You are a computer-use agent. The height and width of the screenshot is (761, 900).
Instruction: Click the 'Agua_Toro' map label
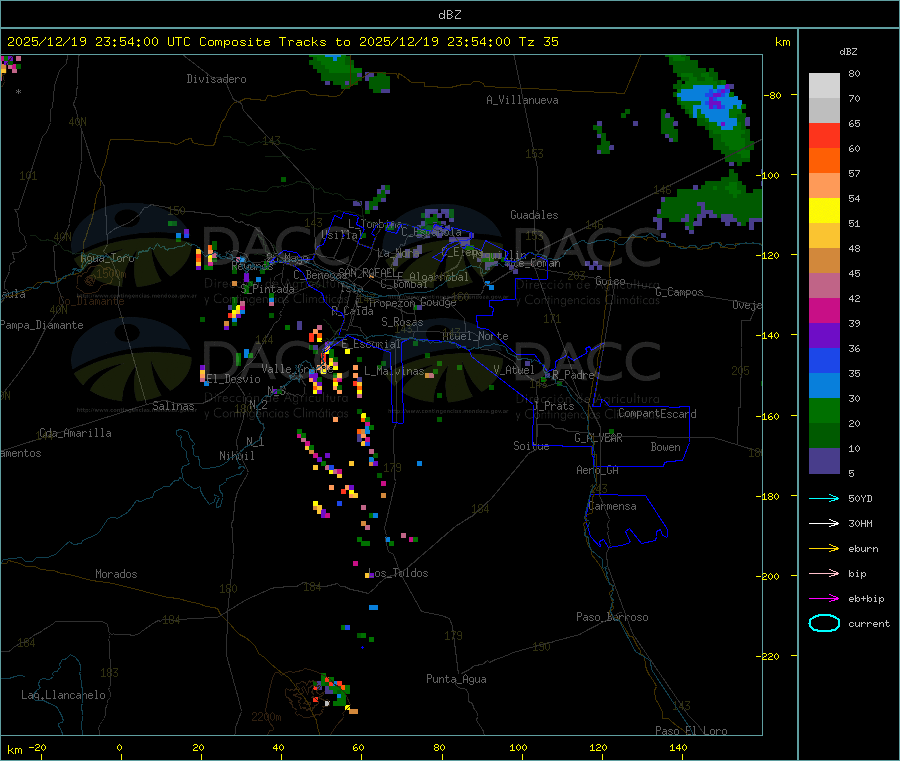point(107,258)
